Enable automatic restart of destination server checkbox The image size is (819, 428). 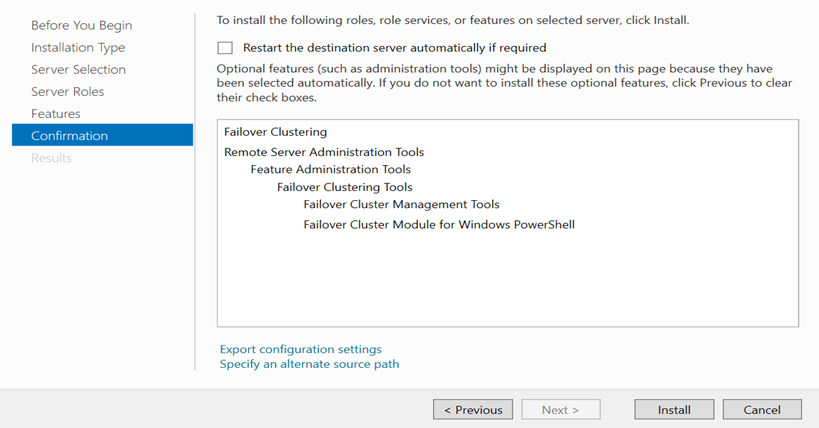[x=225, y=48]
